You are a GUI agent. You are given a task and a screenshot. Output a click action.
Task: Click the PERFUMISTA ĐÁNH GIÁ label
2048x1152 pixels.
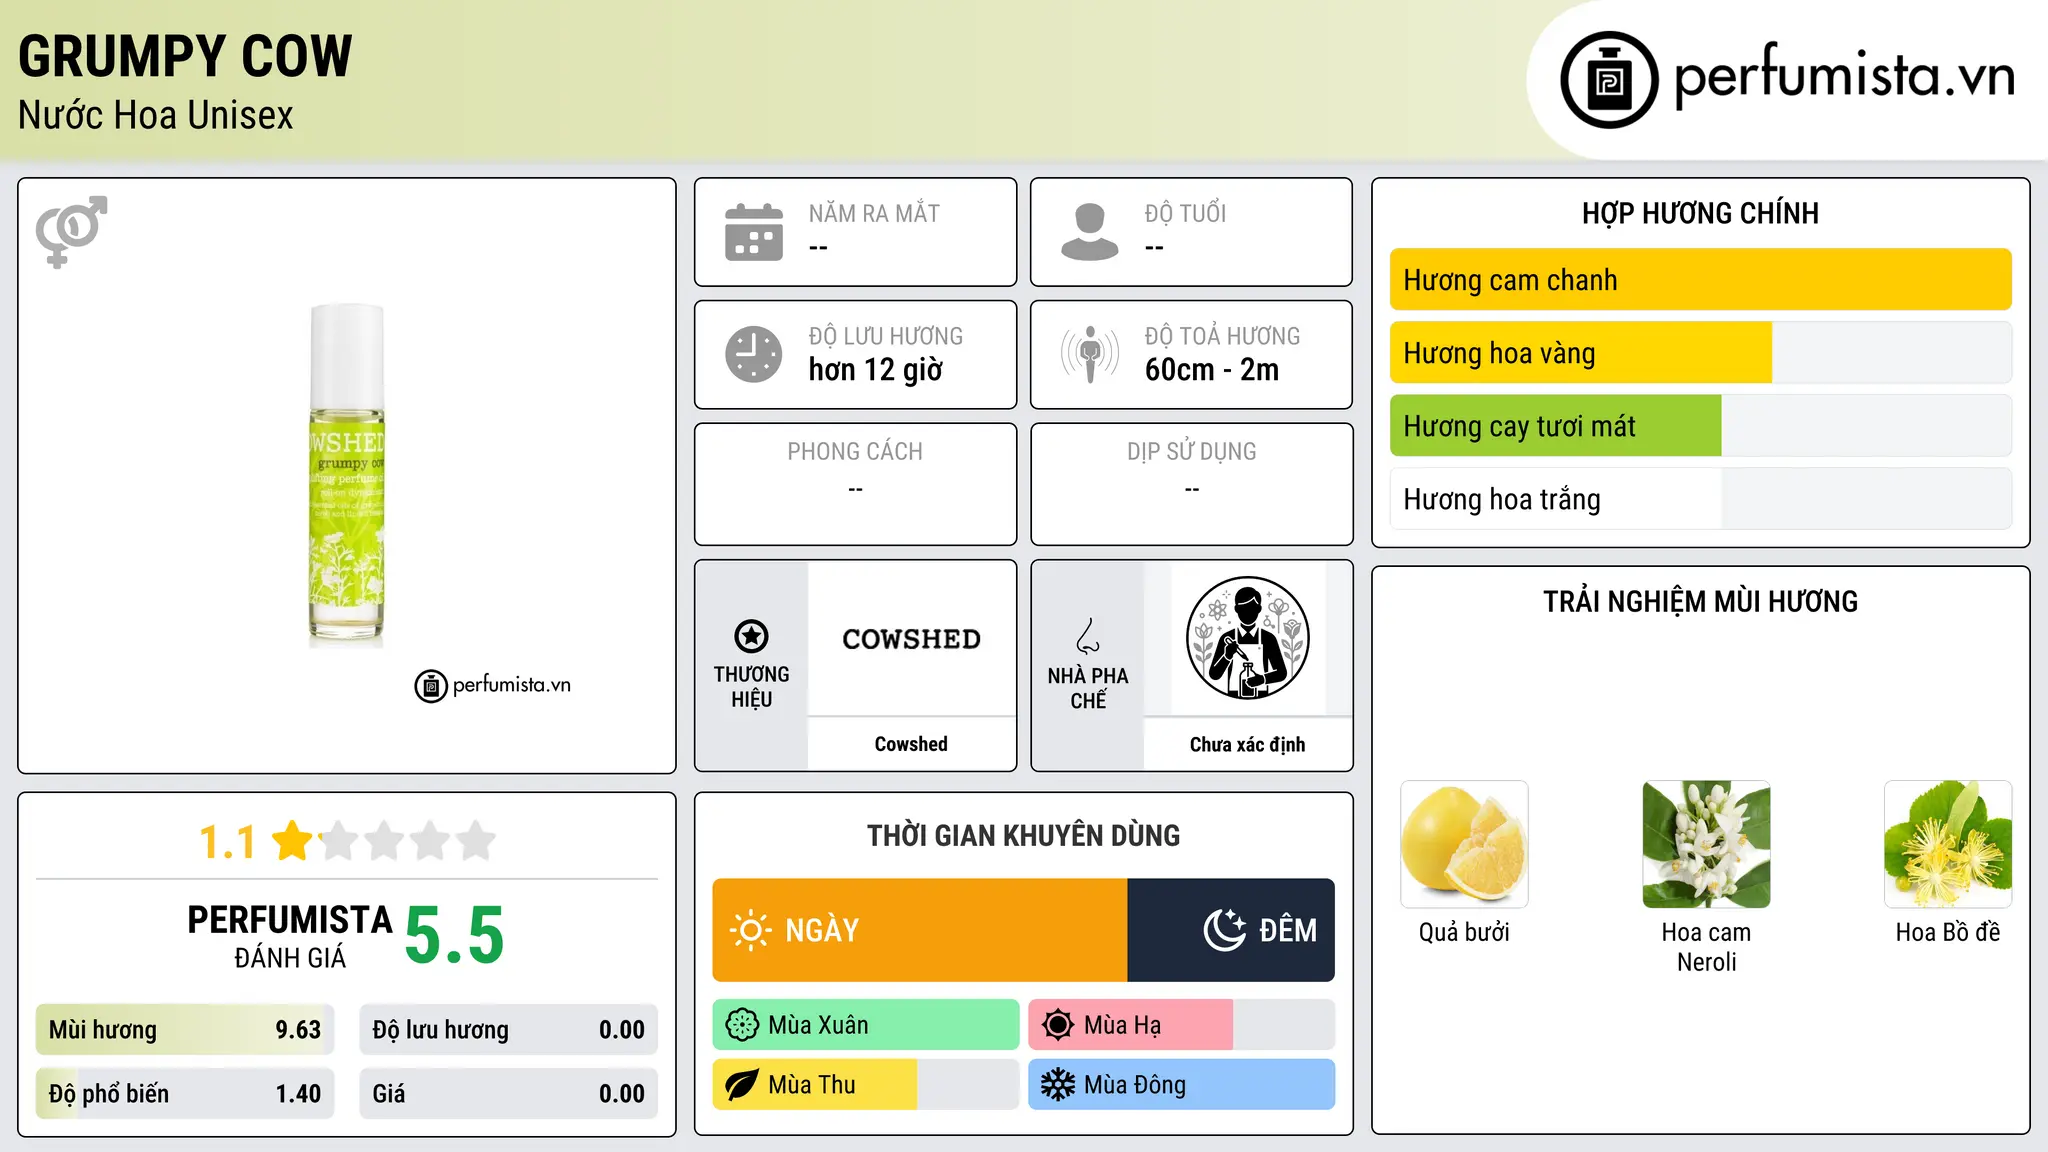[290, 936]
